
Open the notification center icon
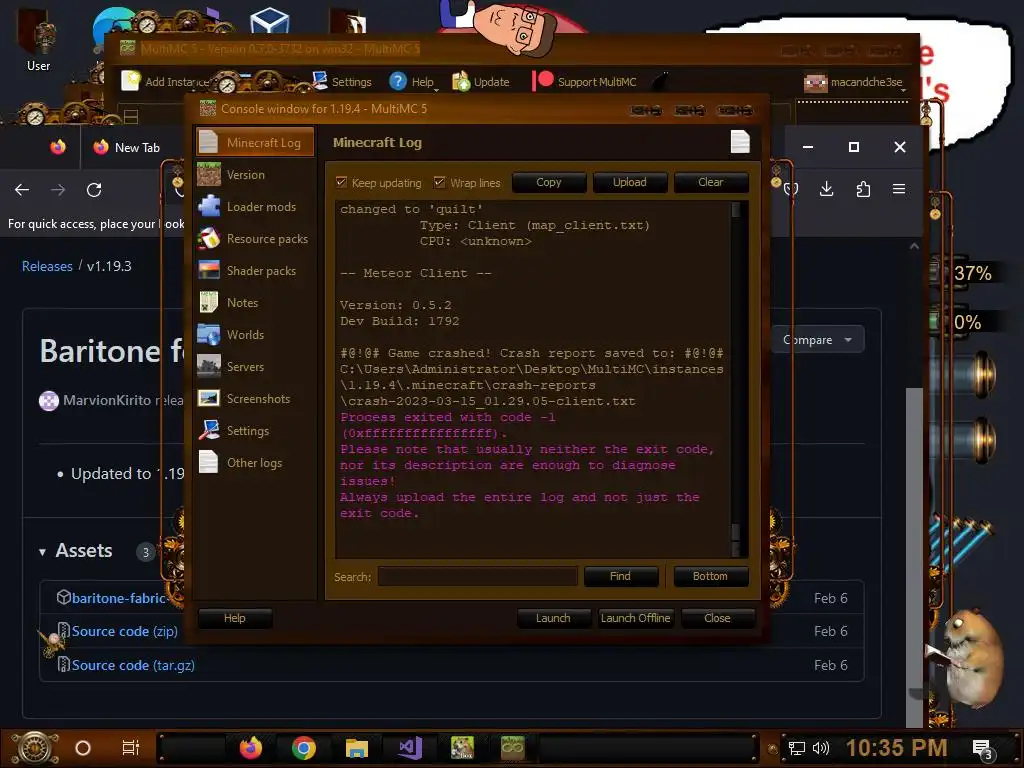[x=983, y=749]
